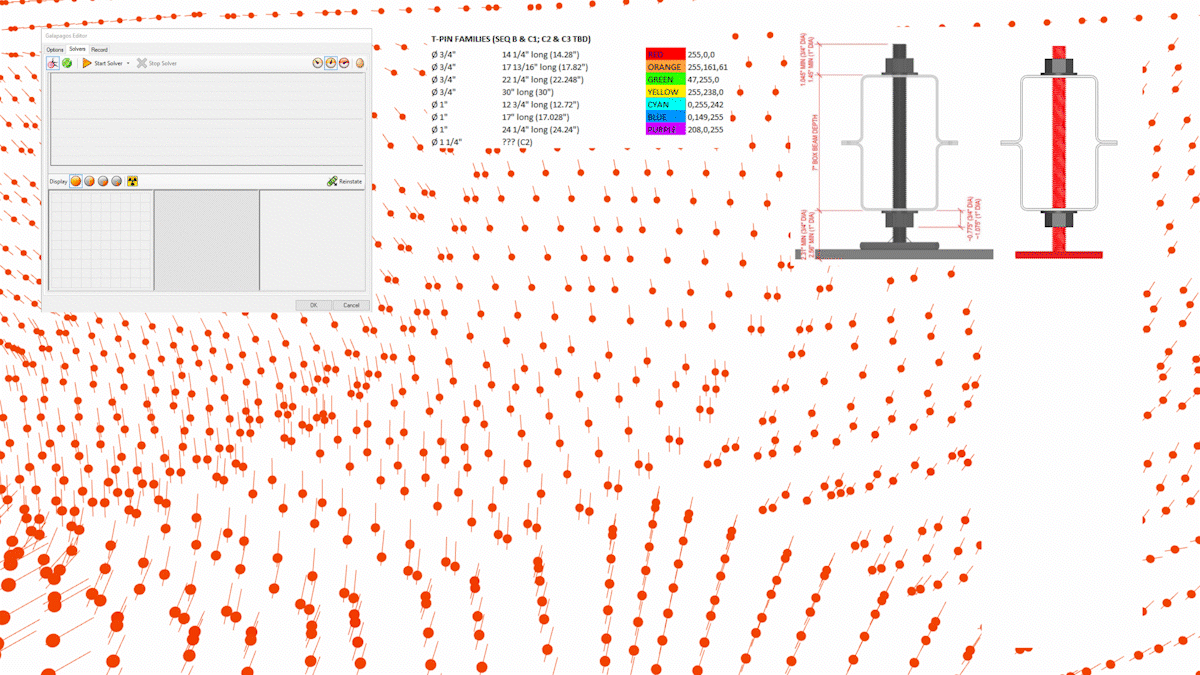Click the Galapagos Editor title bar
Viewport: 1200px width, 675px height.
click(x=207, y=35)
